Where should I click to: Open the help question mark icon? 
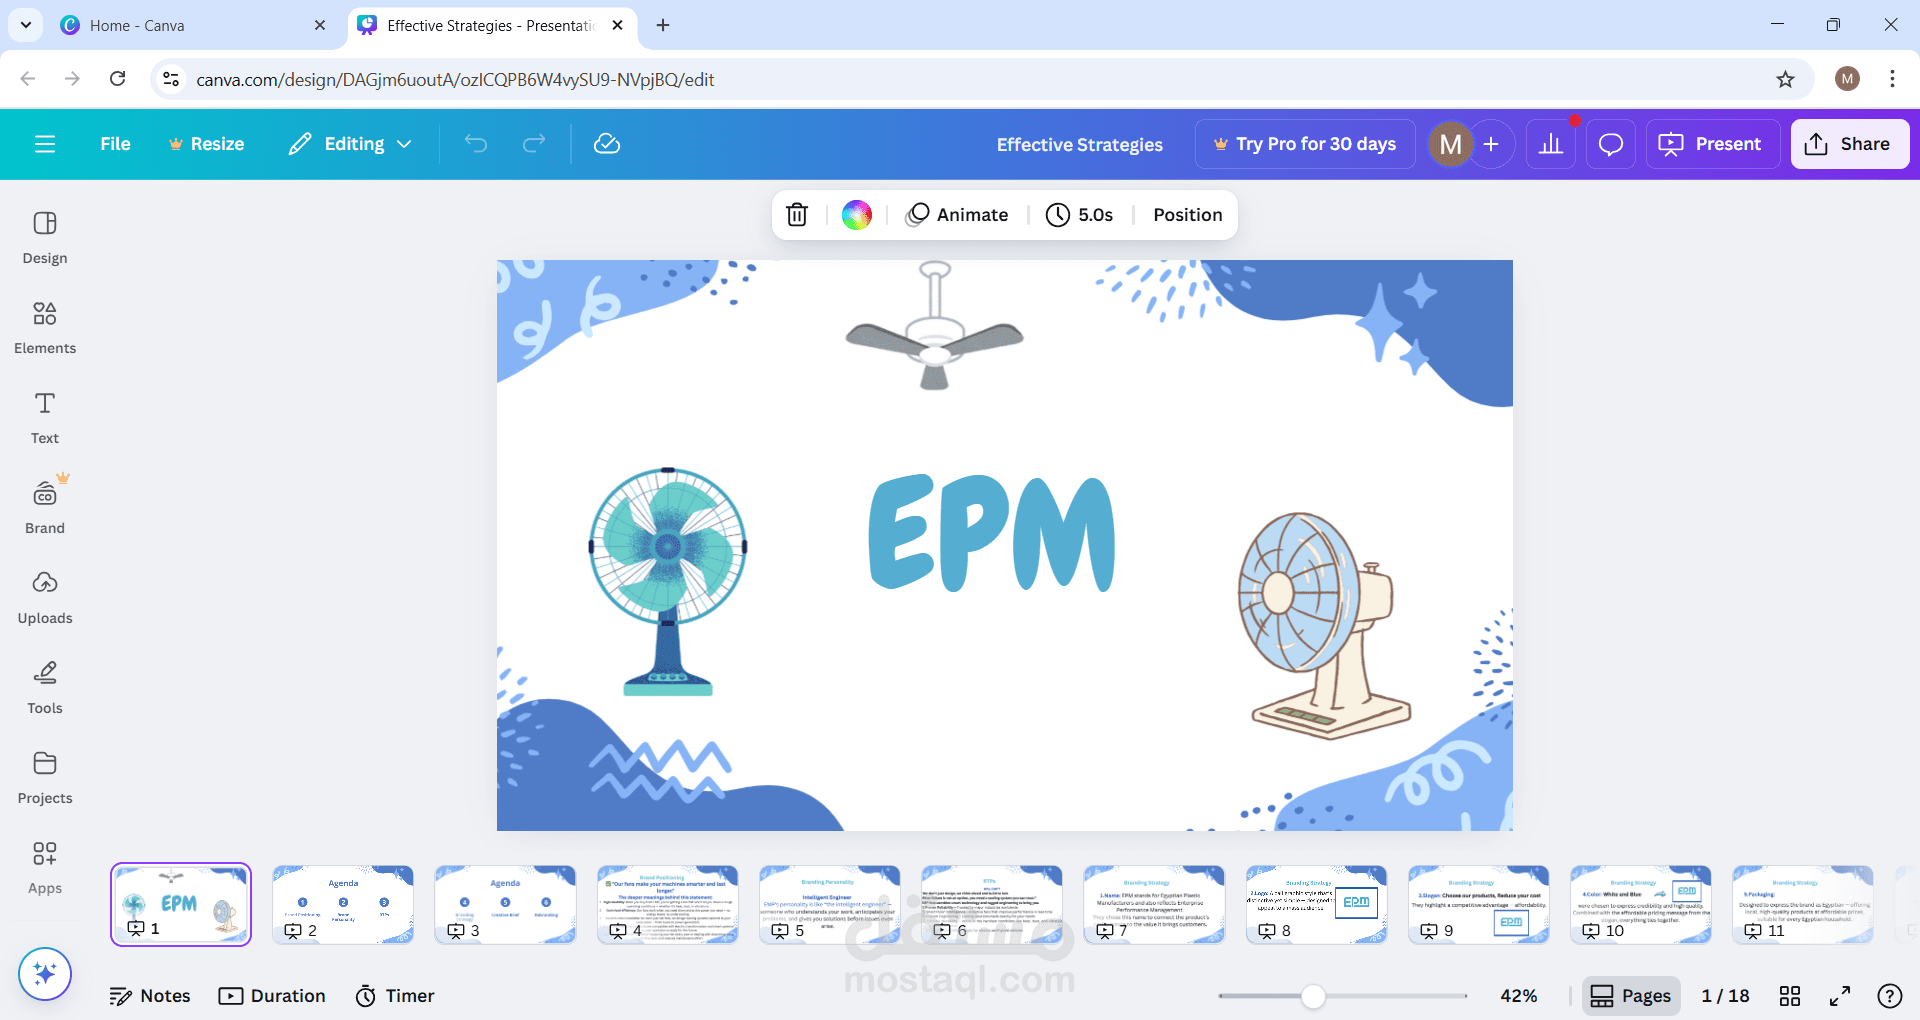(1890, 996)
